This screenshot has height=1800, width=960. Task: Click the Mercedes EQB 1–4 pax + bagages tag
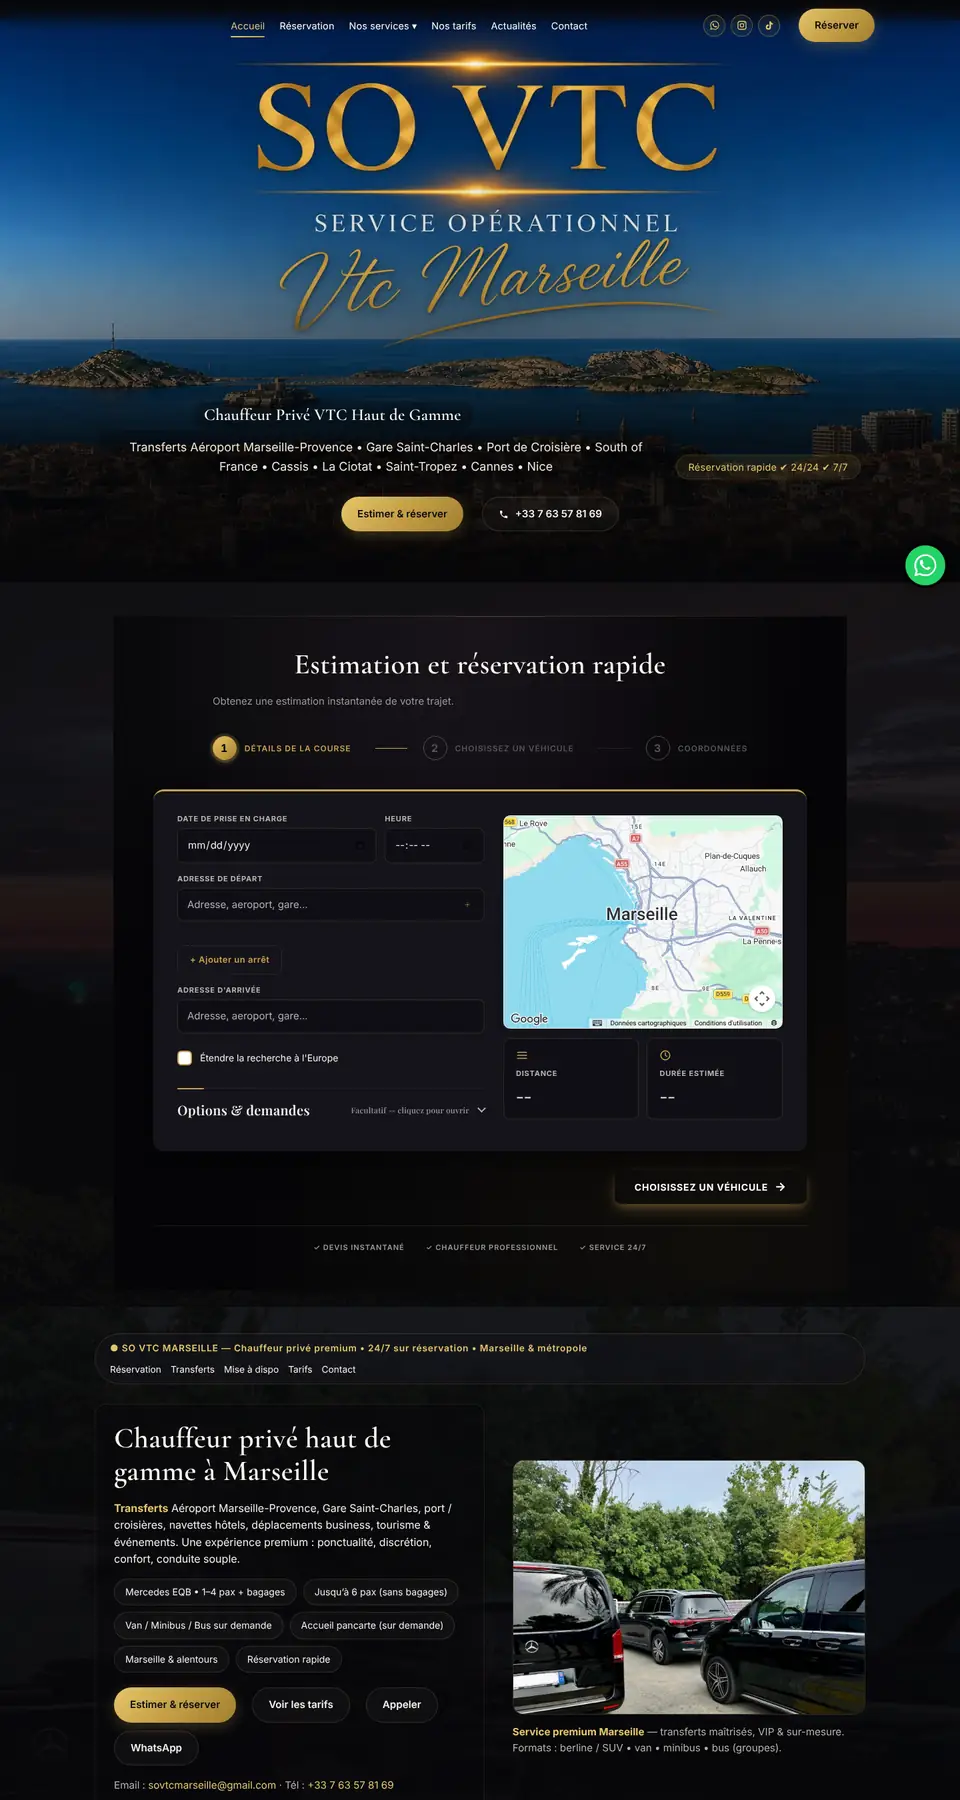(205, 1592)
